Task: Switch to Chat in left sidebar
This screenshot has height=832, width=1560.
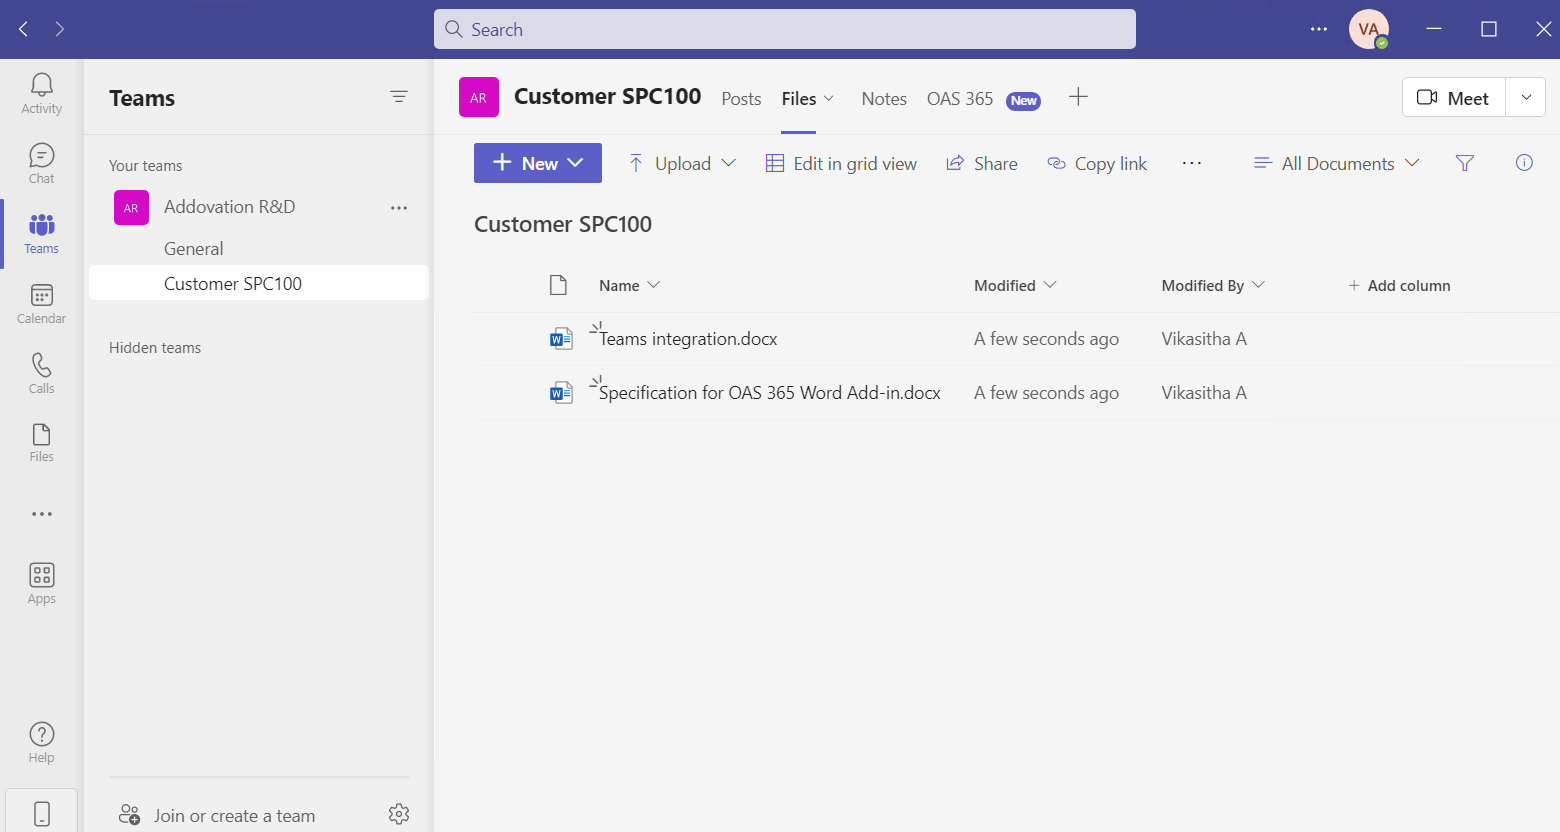Action: point(41,162)
